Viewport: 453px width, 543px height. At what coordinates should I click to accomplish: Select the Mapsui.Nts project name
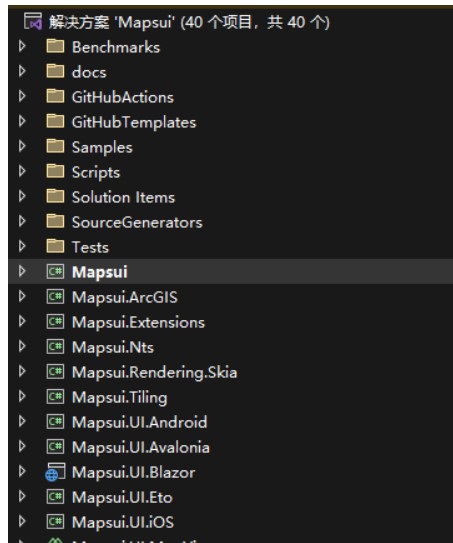[x=113, y=347]
